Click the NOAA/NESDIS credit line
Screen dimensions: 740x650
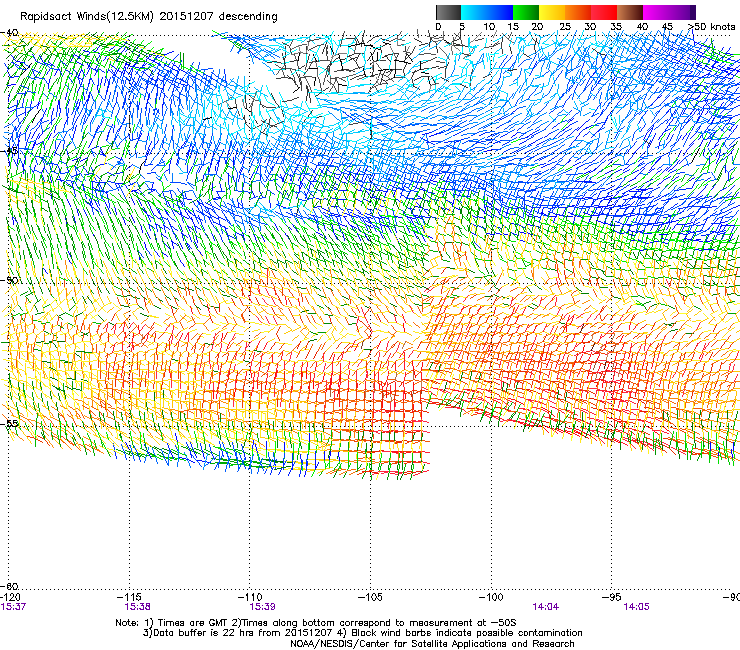[432, 644]
